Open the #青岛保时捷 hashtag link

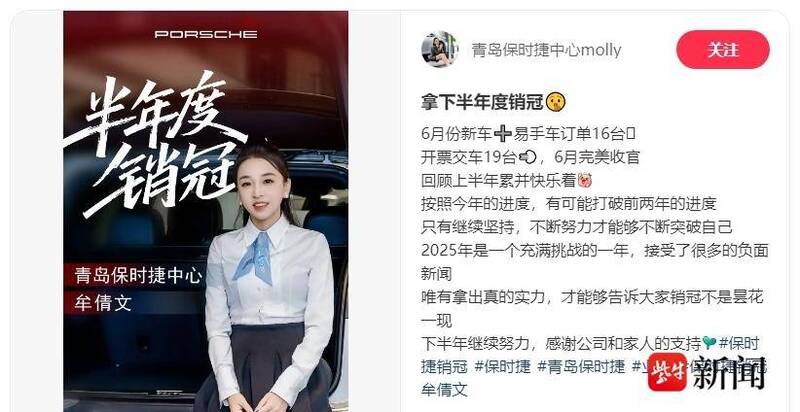tap(581, 366)
